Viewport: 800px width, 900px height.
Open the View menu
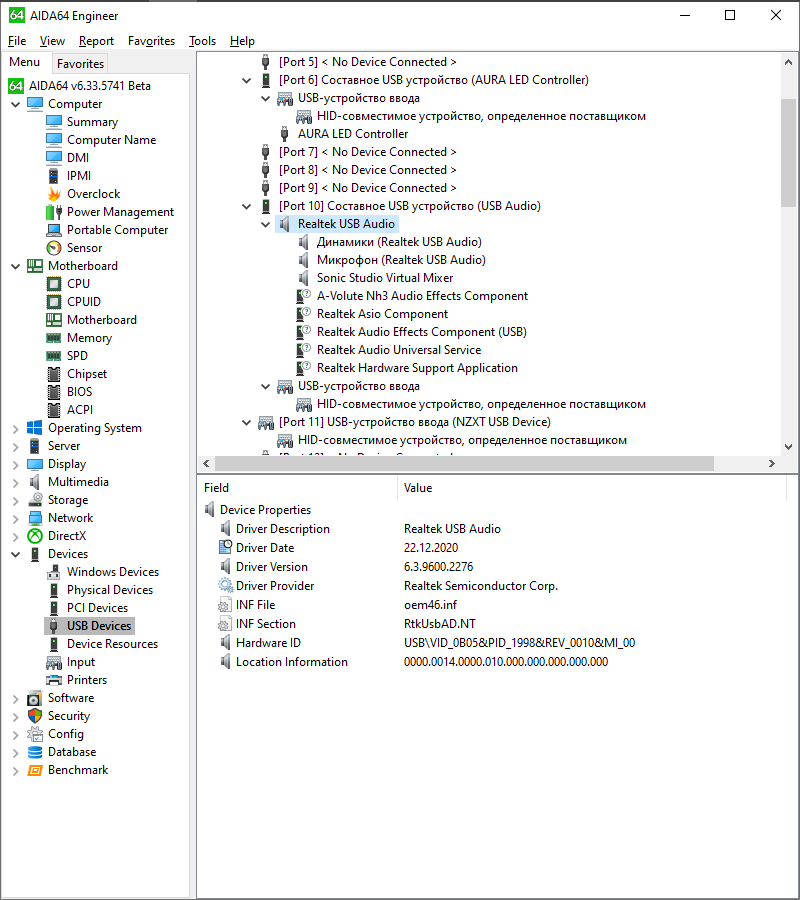tap(52, 41)
